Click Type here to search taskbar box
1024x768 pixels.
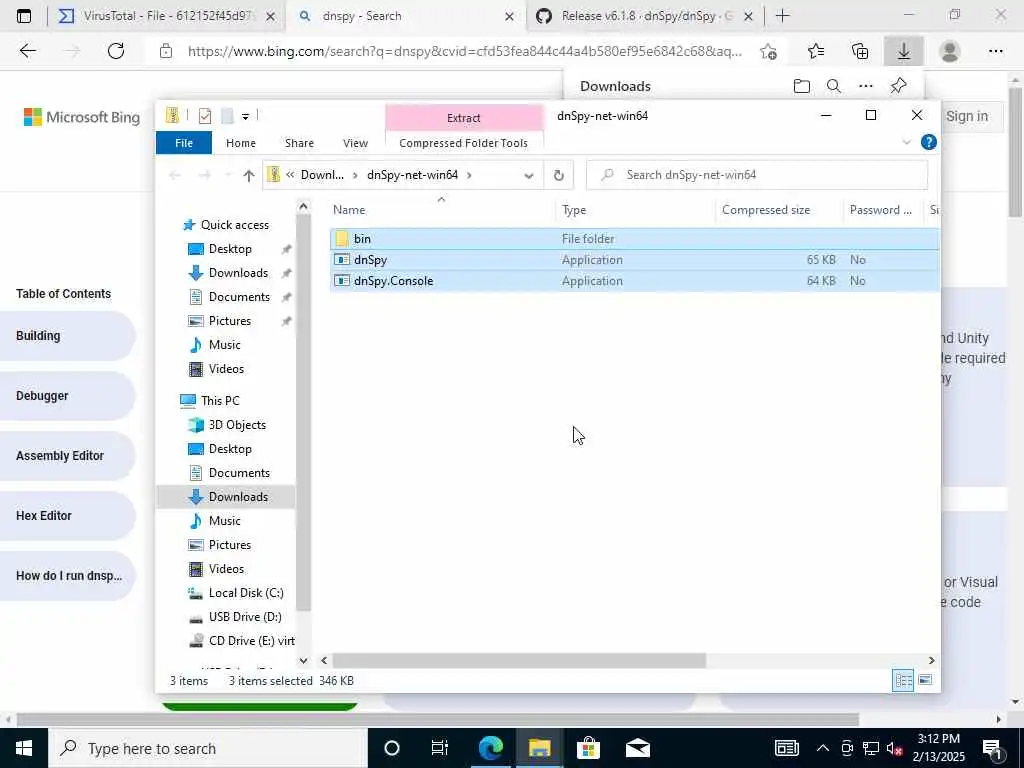pyautogui.click(x=207, y=748)
